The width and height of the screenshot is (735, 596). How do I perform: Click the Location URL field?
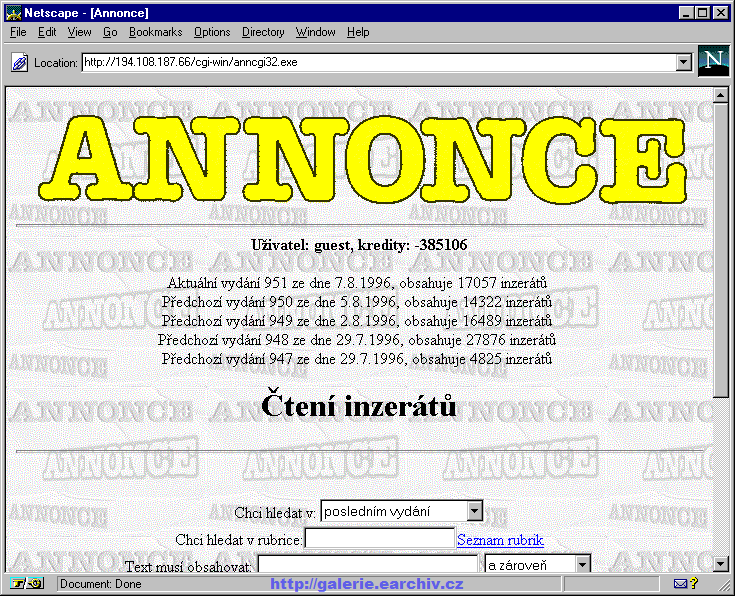(x=379, y=62)
